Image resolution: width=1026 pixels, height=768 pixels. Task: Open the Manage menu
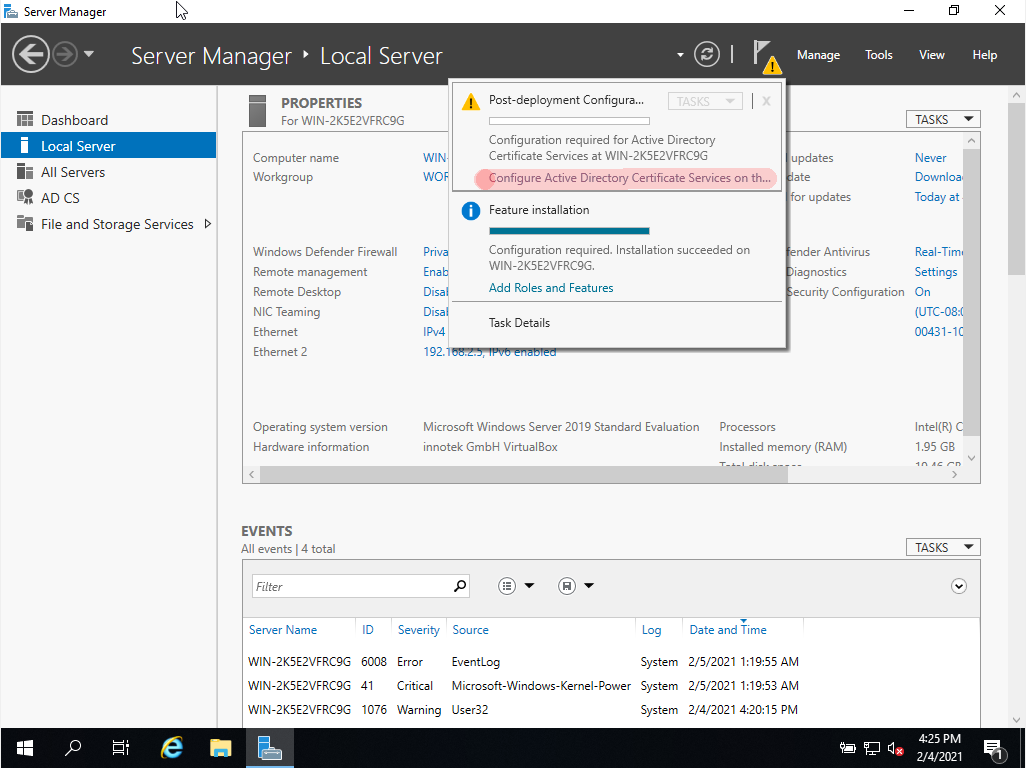pos(818,55)
